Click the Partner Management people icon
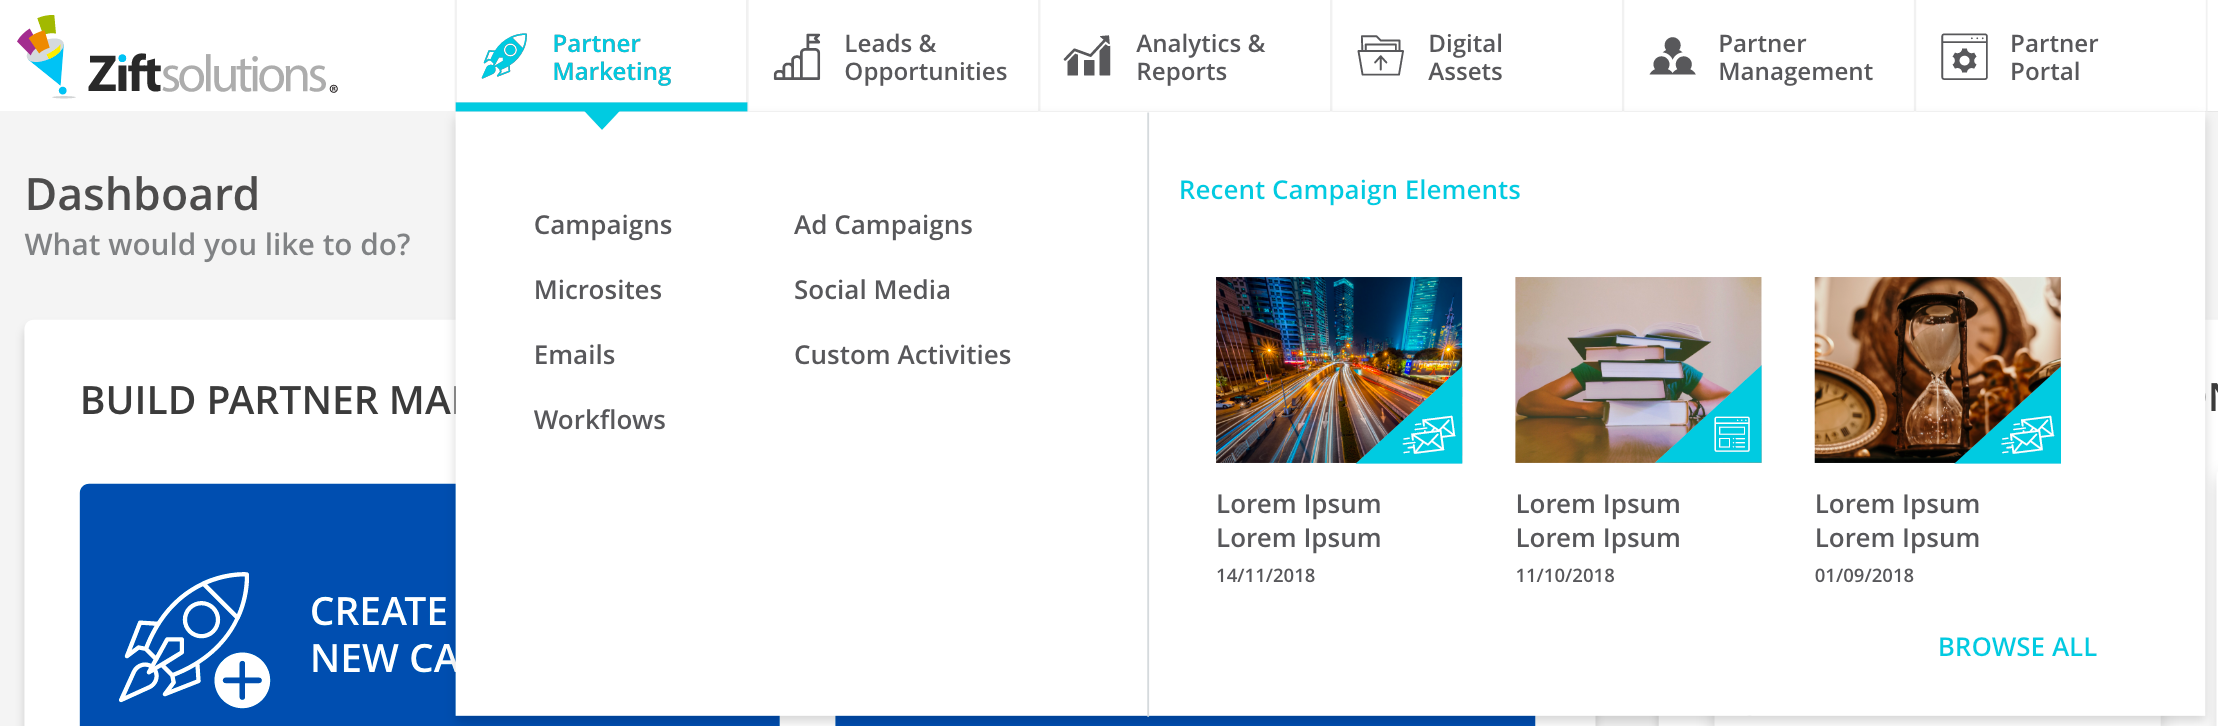The image size is (2218, 726). pyautogui.click(x=1672, y=57)
